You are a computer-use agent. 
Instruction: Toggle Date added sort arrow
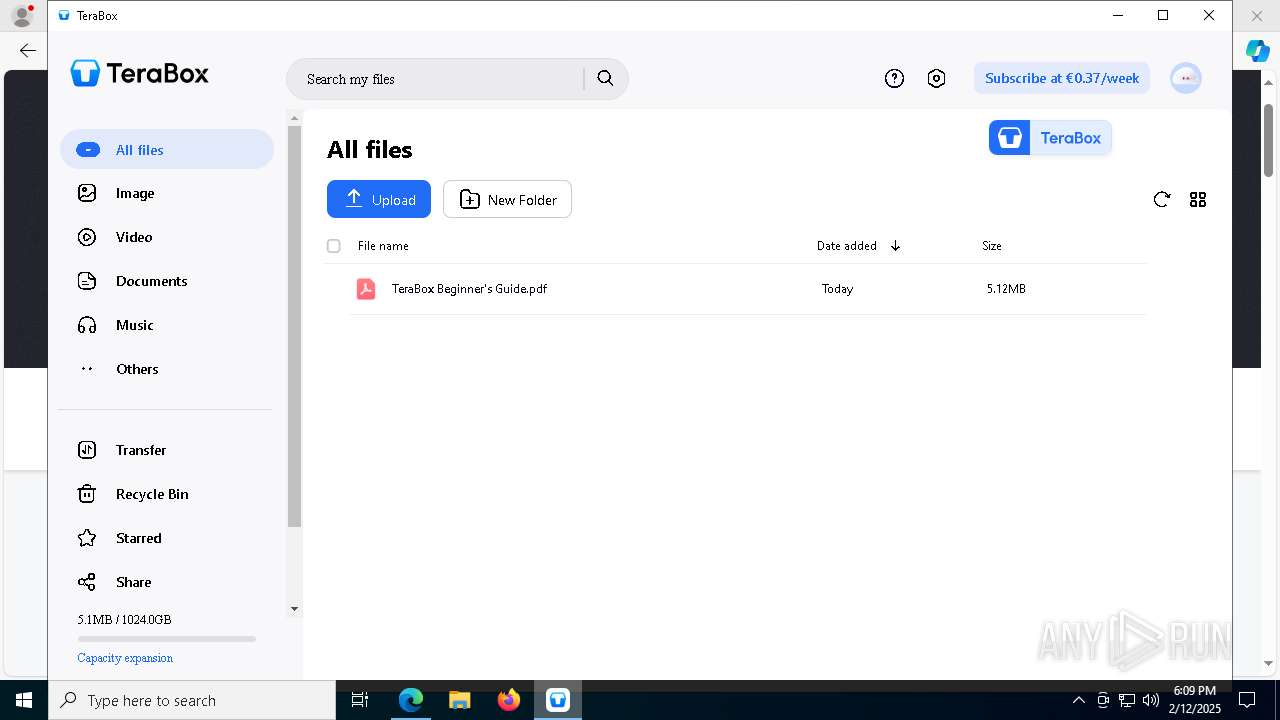point(895,246)
